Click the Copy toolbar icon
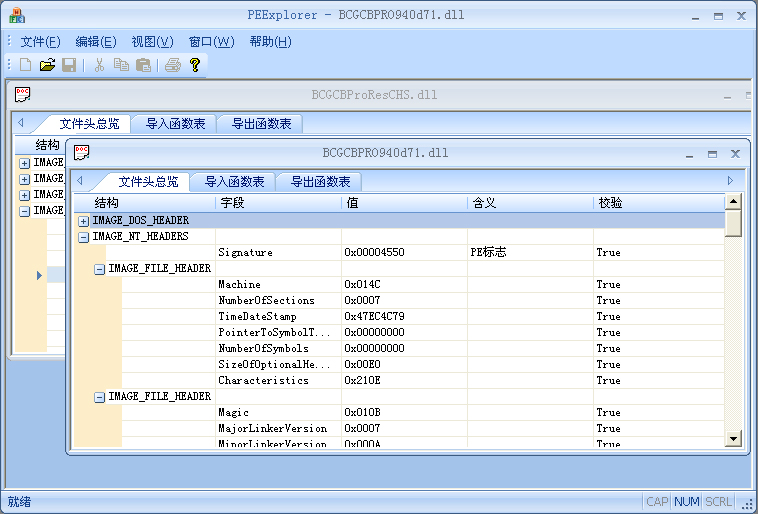Viewport: 758px width, 514px height. [x=121, y=65]
